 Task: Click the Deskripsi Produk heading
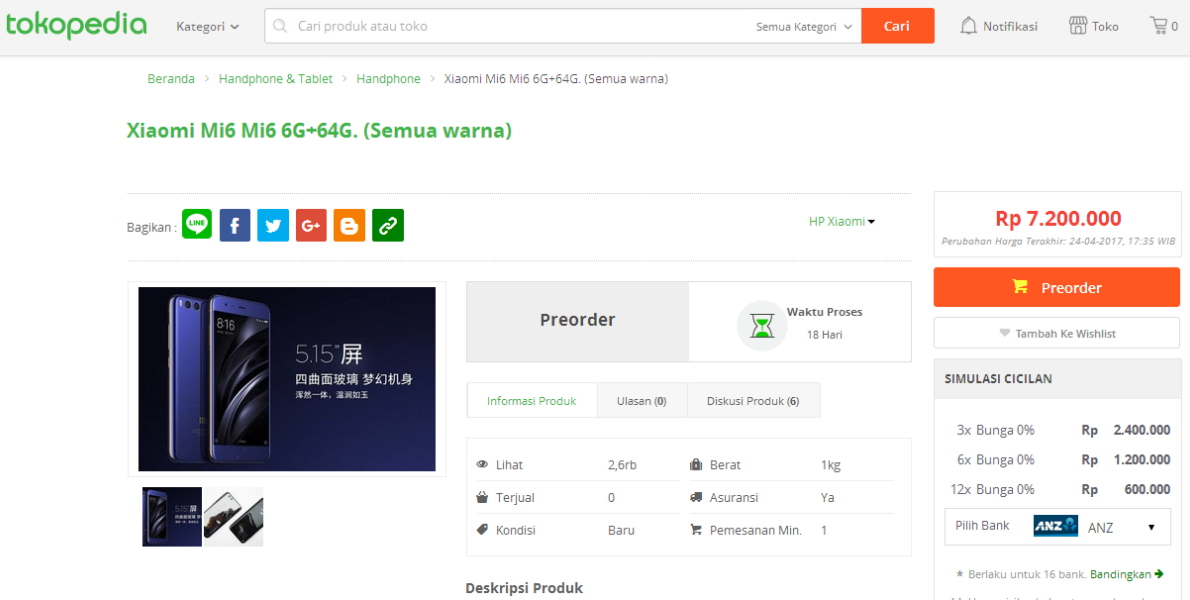(524, 588)
